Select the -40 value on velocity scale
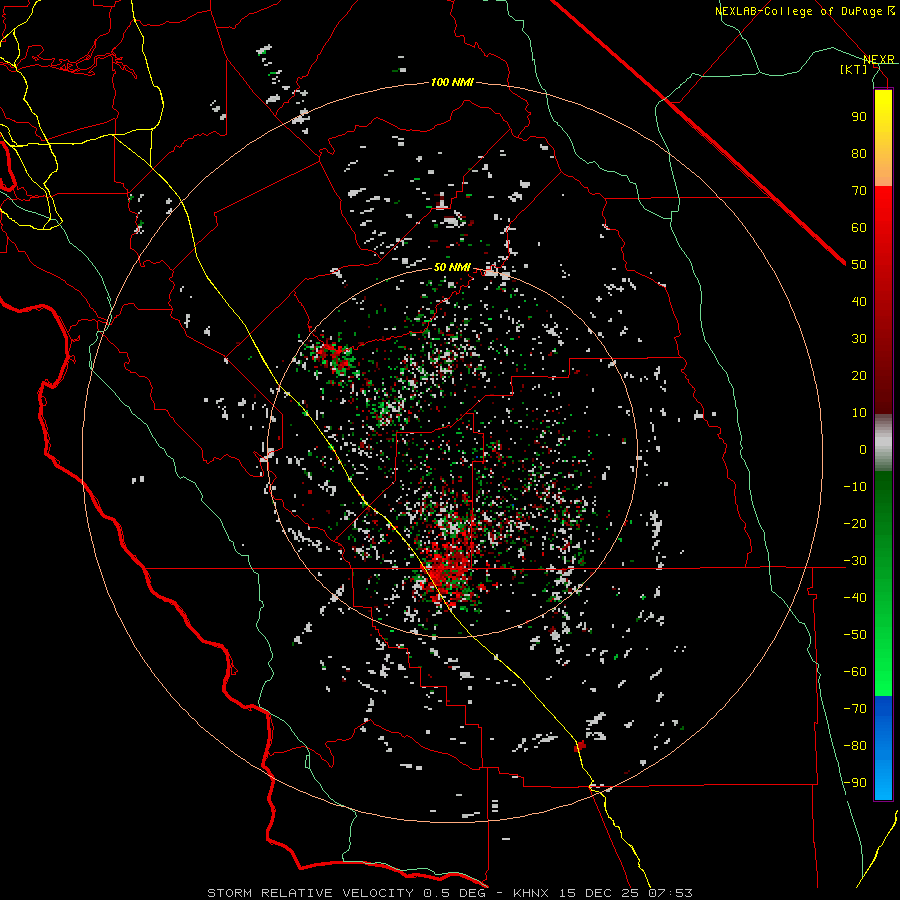The width and height of the screenshot is (900, 900). (855, 598)
